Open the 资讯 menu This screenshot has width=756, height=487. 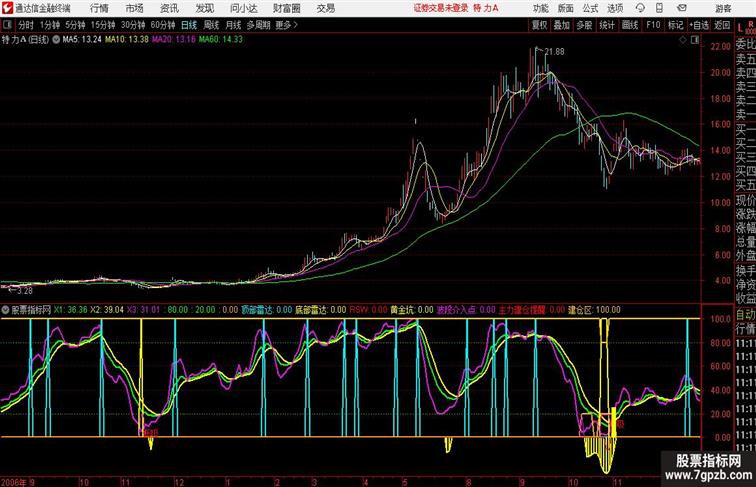pos(169,8)
